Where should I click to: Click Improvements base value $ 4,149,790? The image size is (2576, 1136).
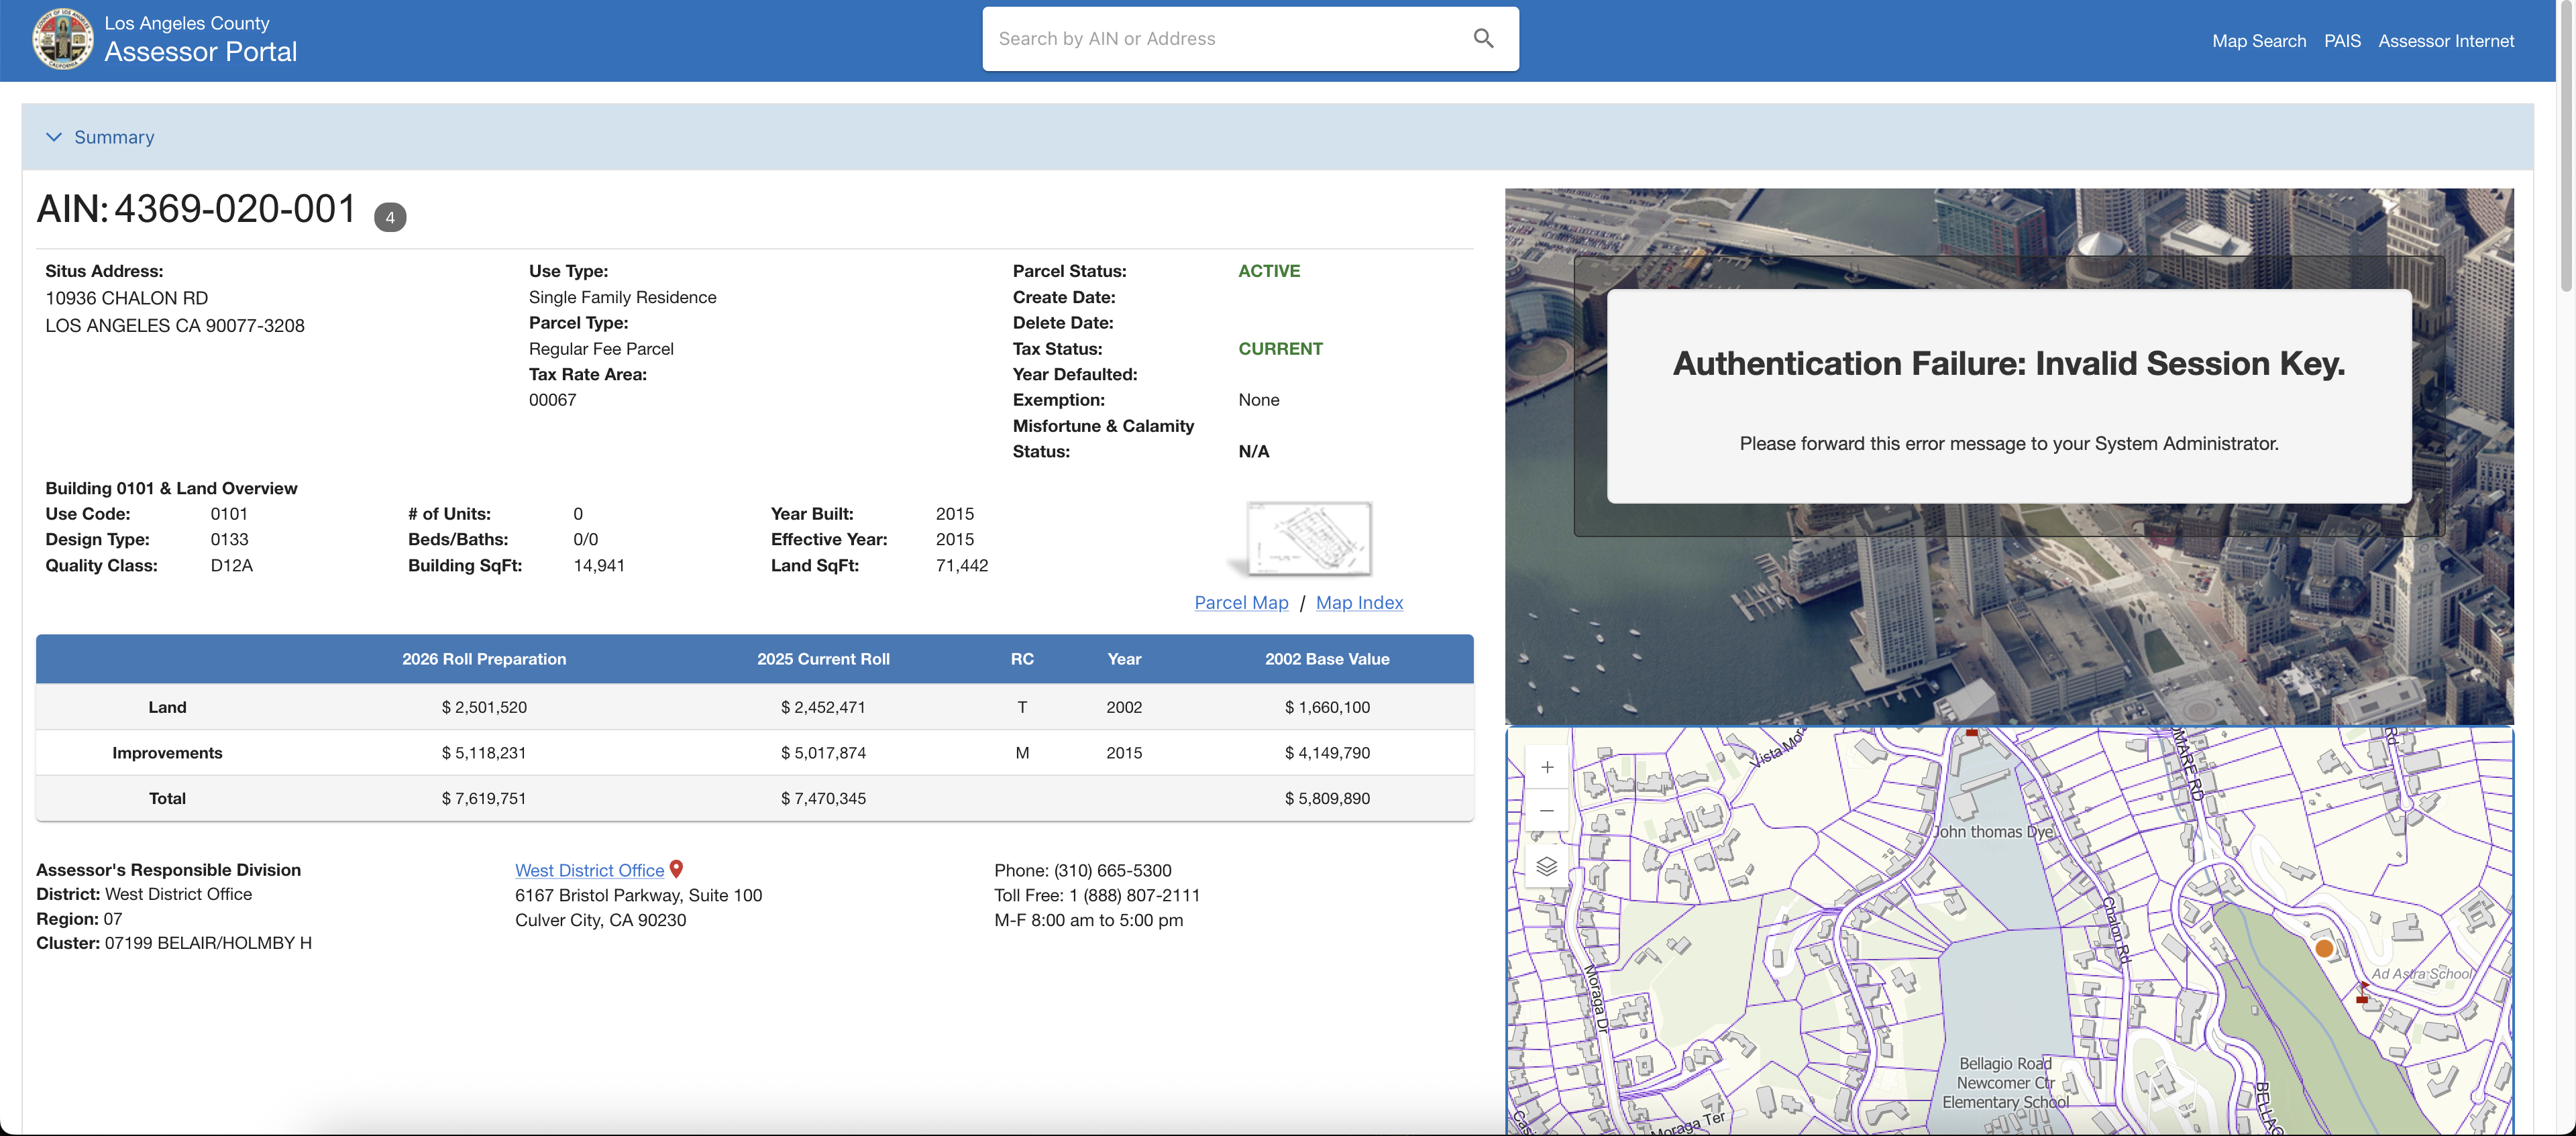pos(1327,753)
